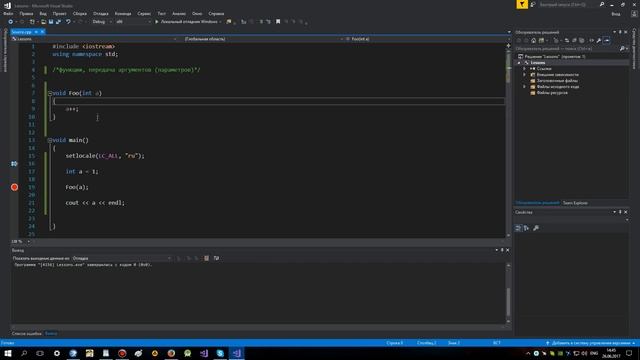Open the Сборка menu
The image size is (640, 360).
pyautogui.click(x=80, y=13)
